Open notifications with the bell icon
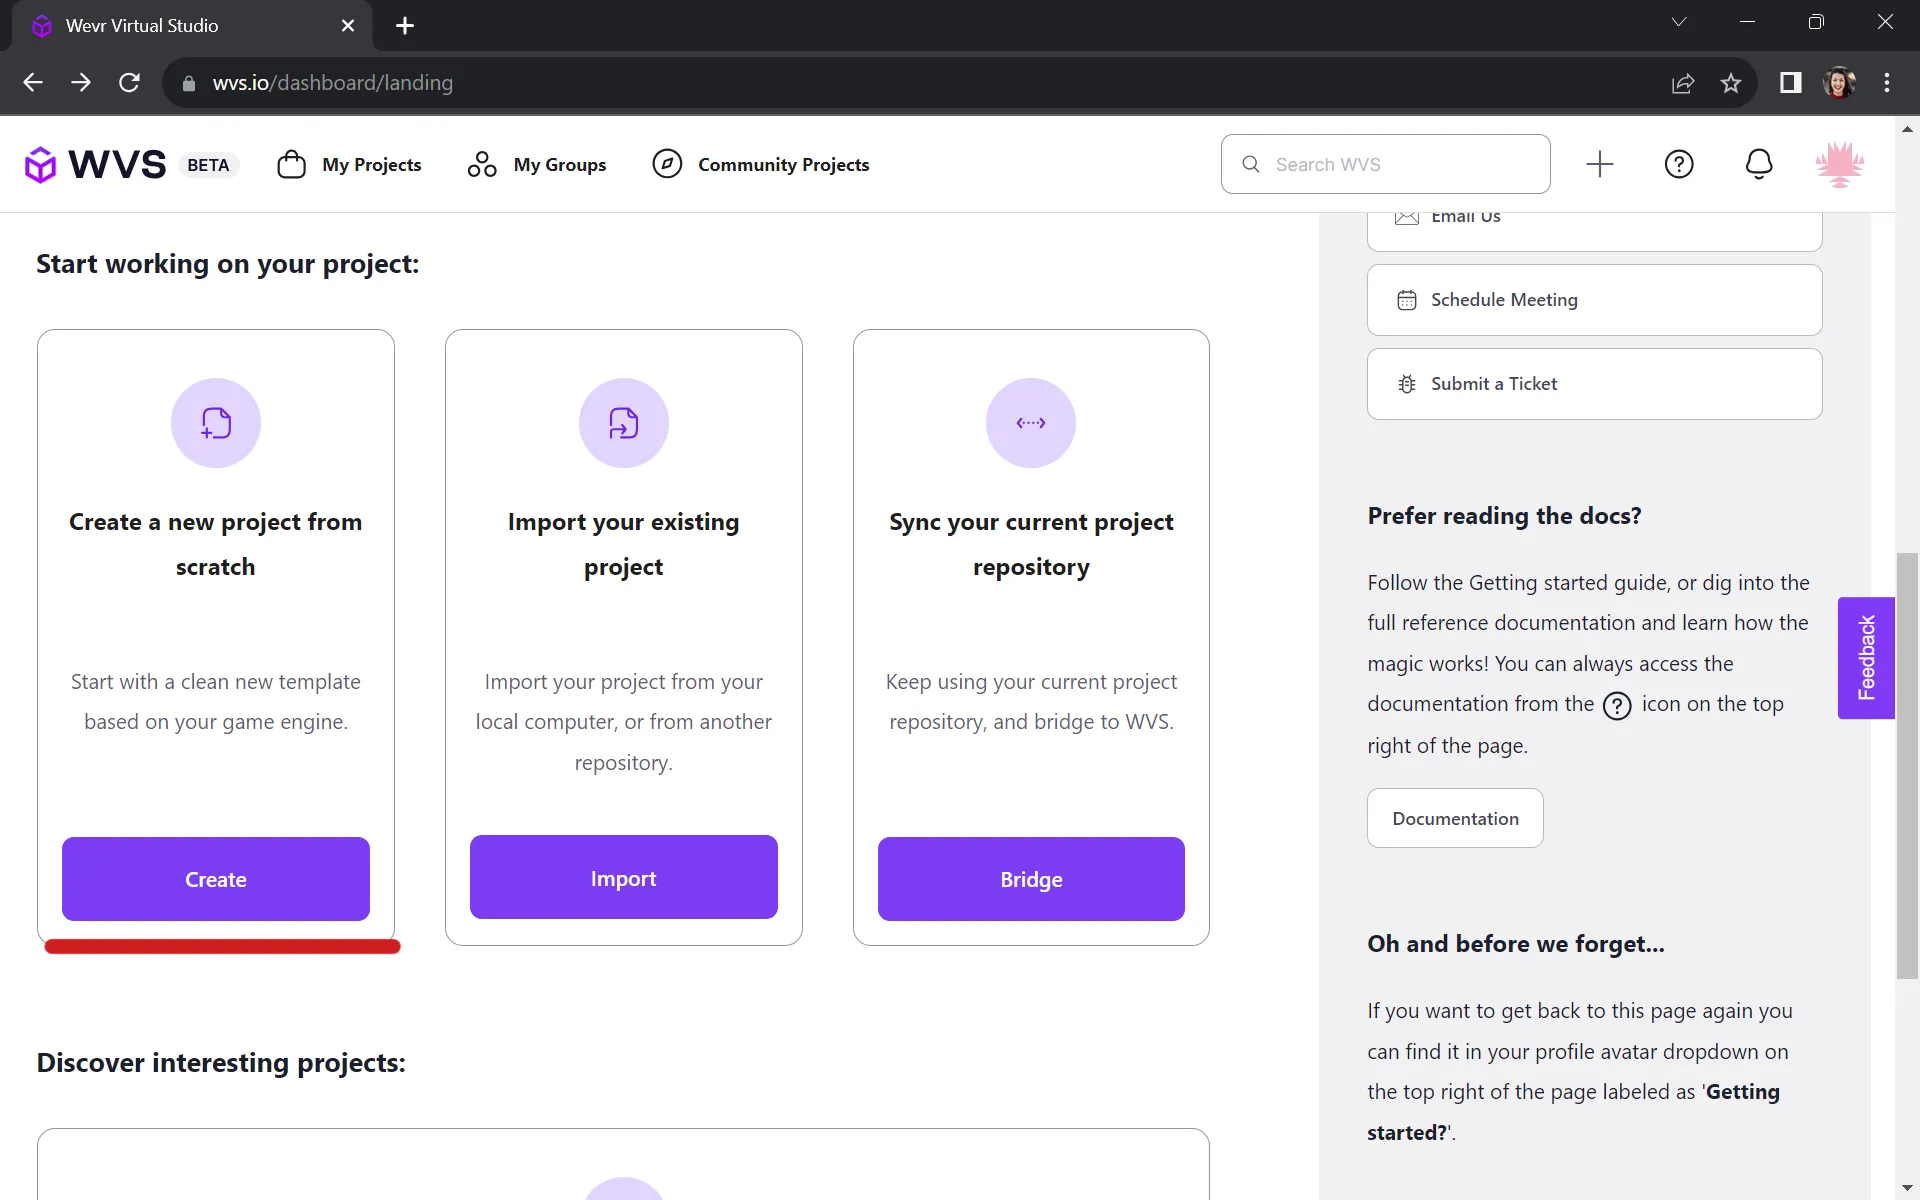The image size is (1920, 1200). click(x=1759, y=163)
